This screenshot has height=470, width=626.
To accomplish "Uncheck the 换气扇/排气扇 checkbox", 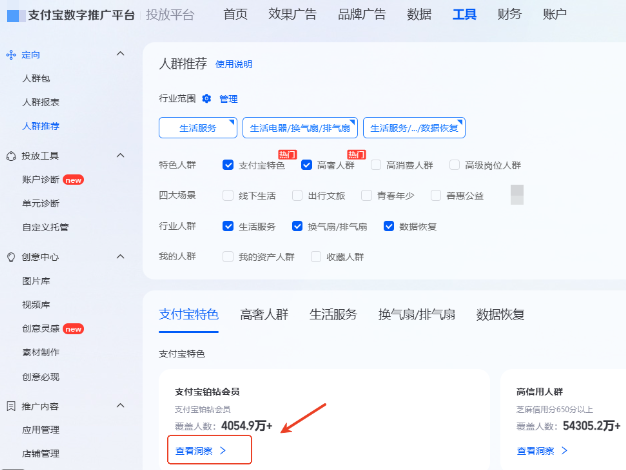I will [x=297, y=226].
